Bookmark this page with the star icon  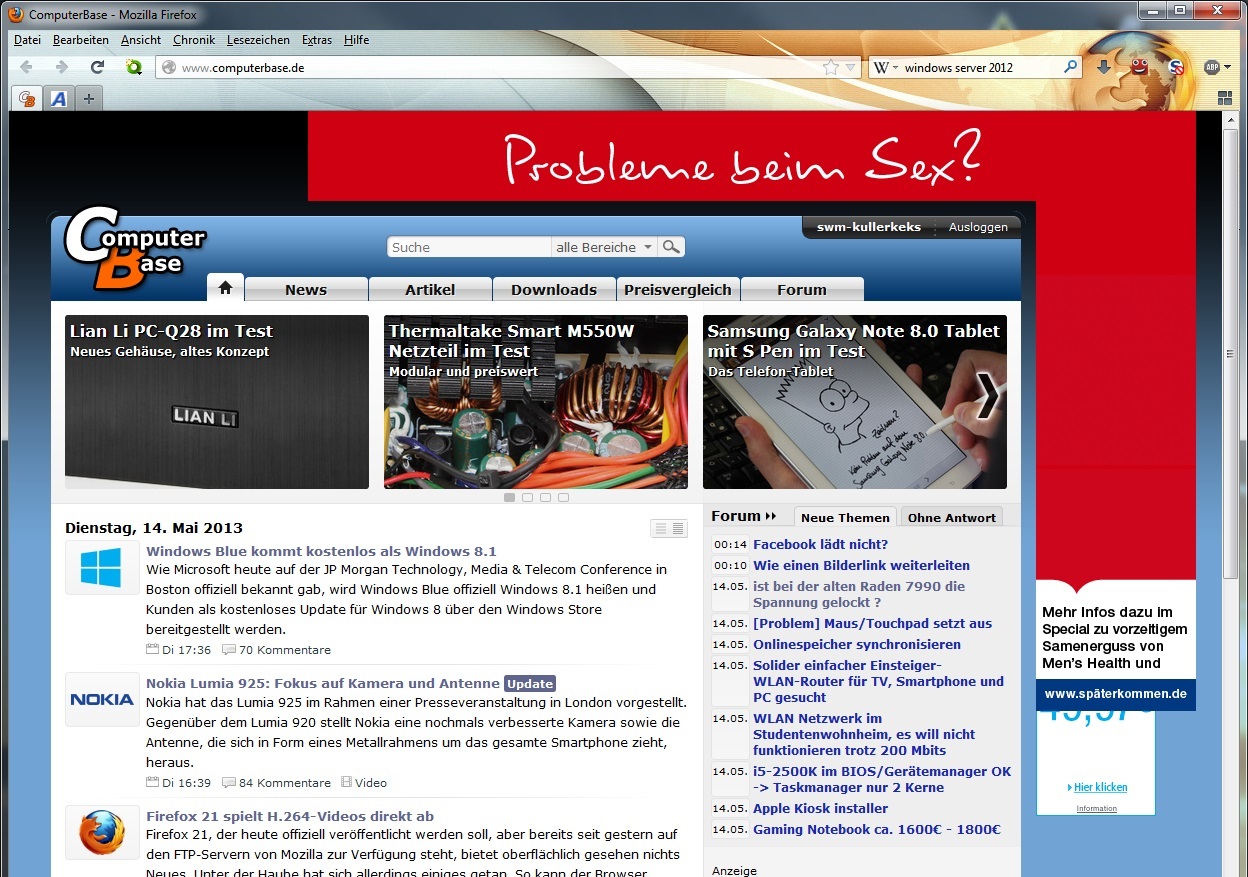[x=830, y=68]
